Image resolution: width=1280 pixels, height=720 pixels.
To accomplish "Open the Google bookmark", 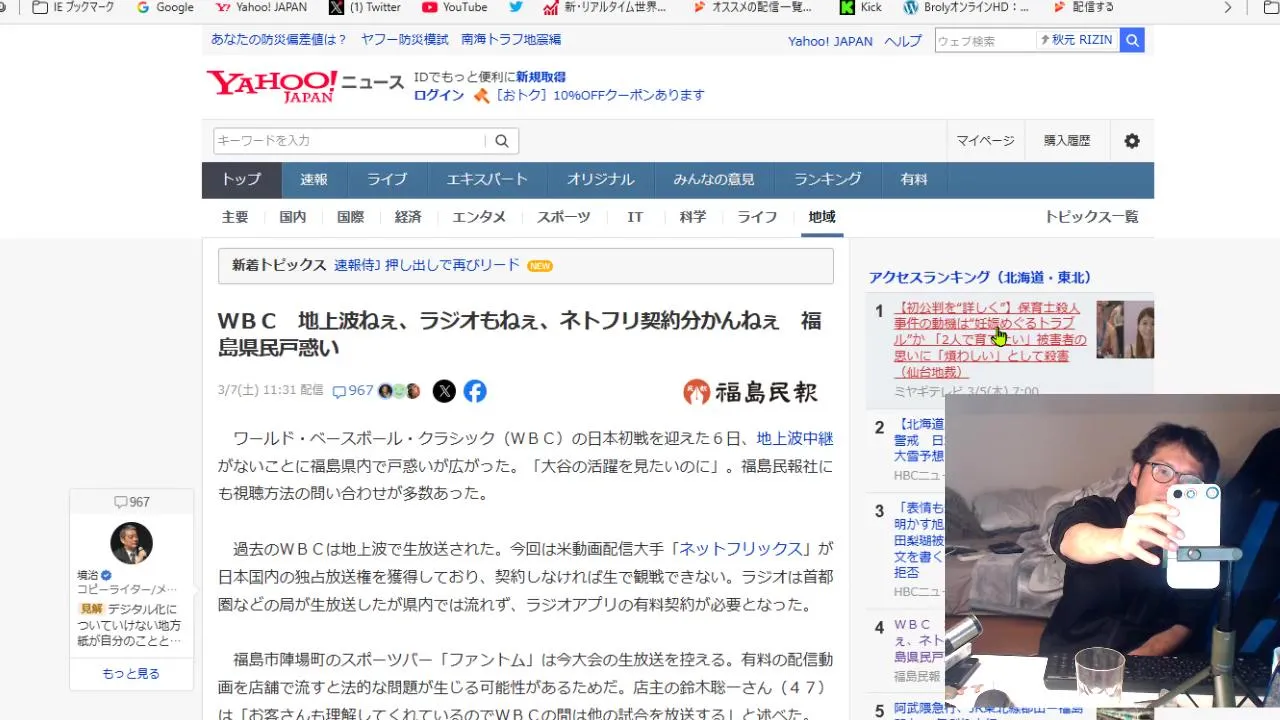I will pos(165,7).
